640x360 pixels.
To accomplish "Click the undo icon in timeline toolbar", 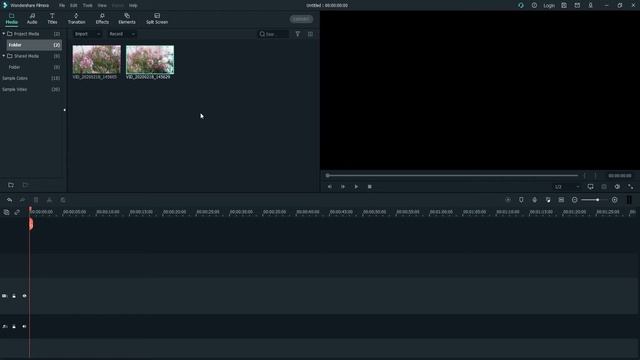I will tap(9, 200).
